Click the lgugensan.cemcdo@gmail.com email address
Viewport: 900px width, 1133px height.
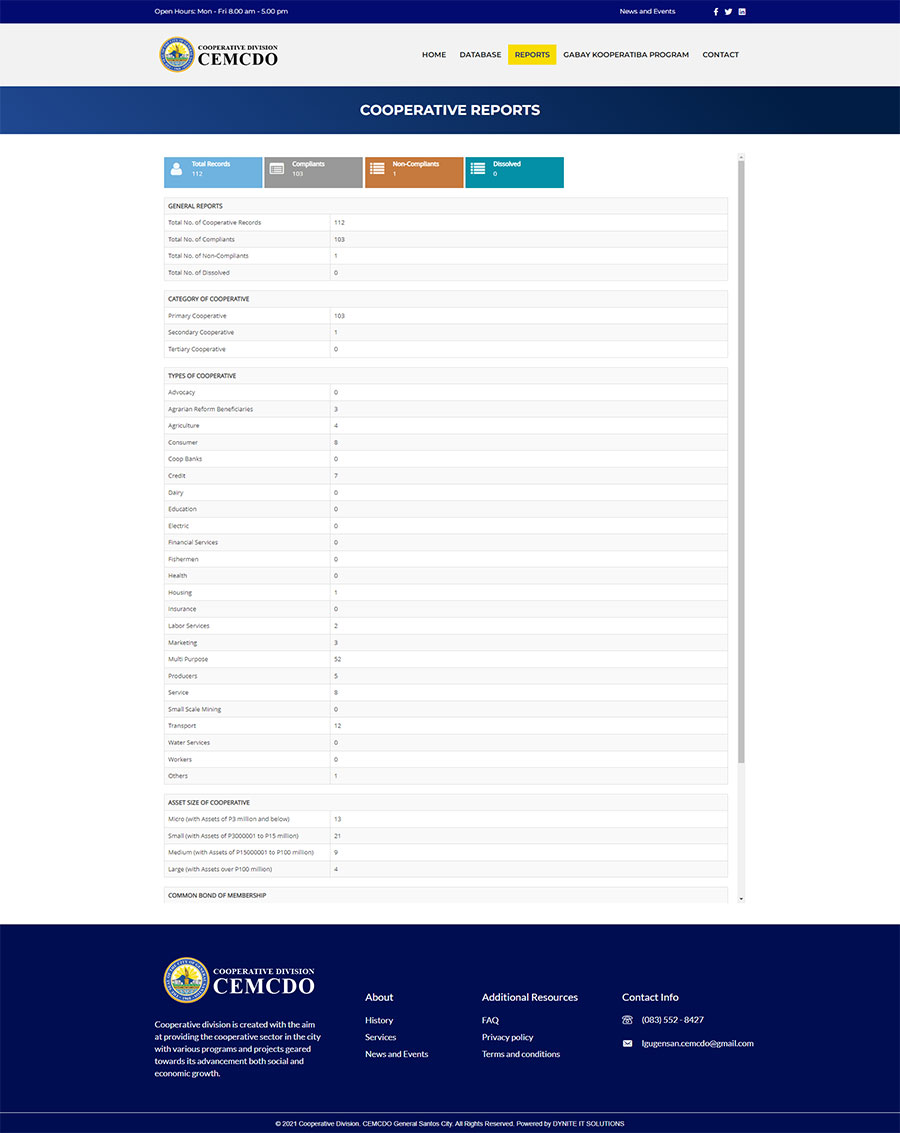tap(698, 1043)
